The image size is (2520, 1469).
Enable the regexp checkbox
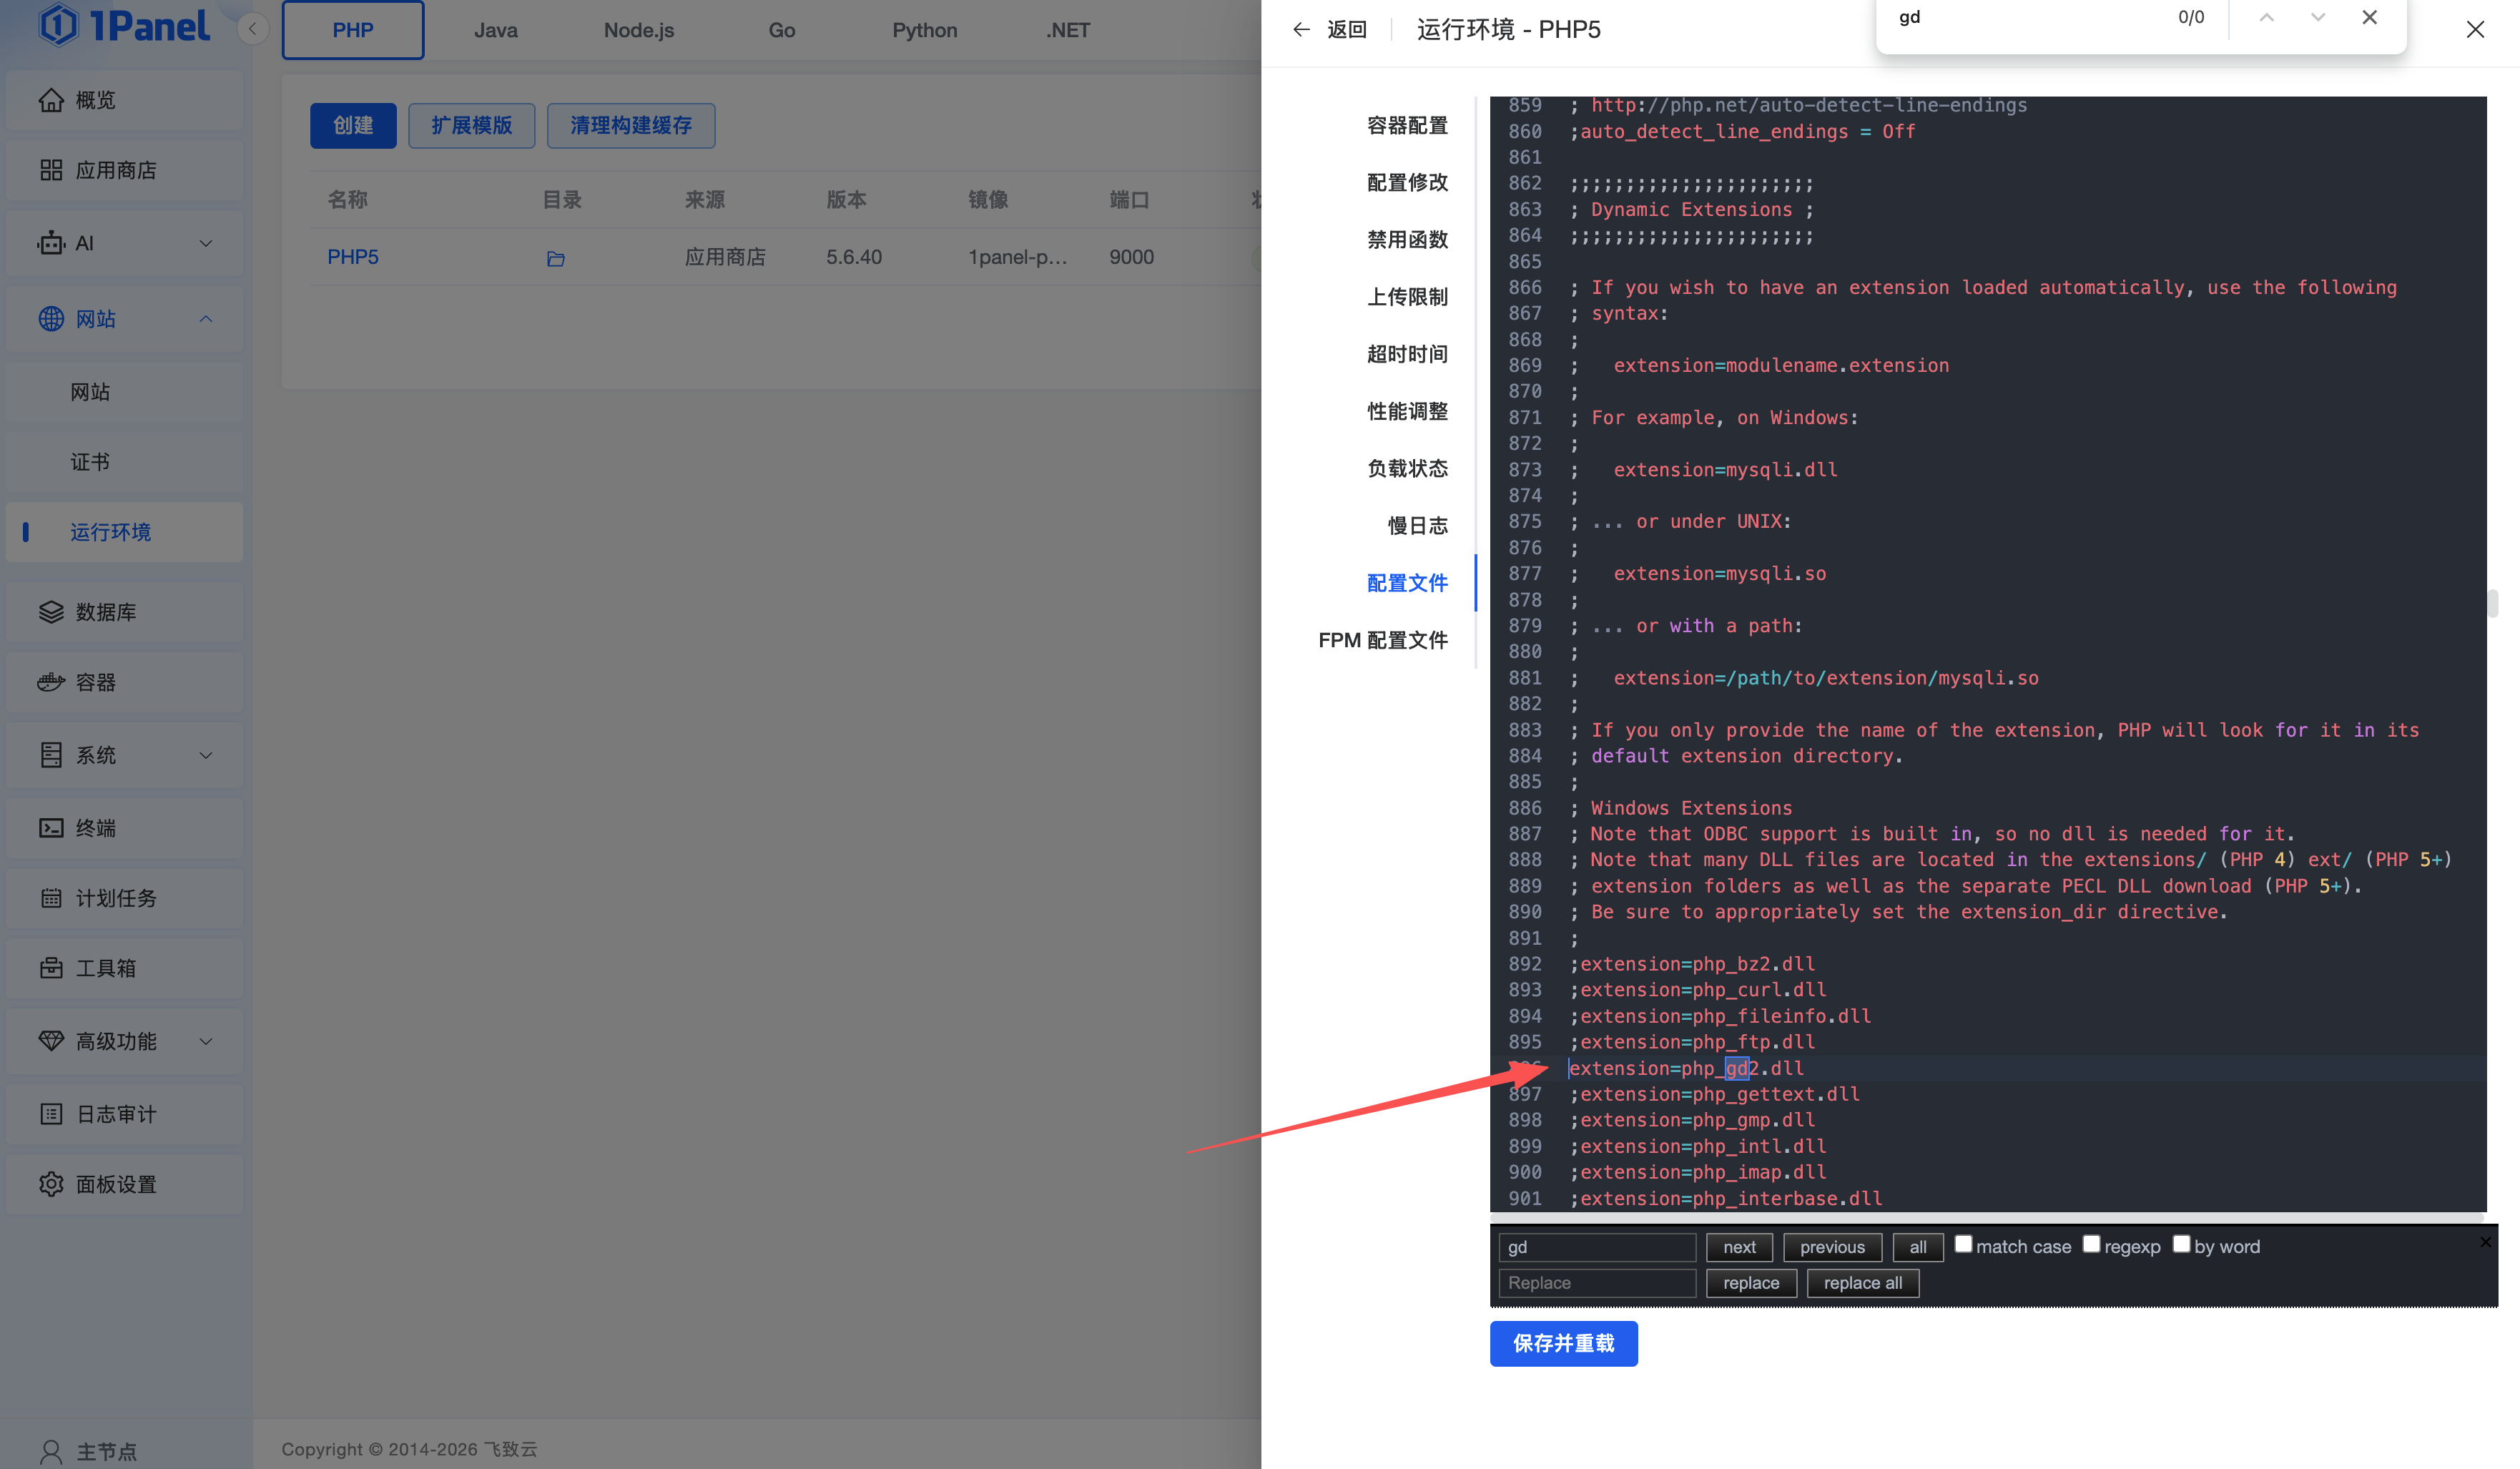[2091, 1244]
